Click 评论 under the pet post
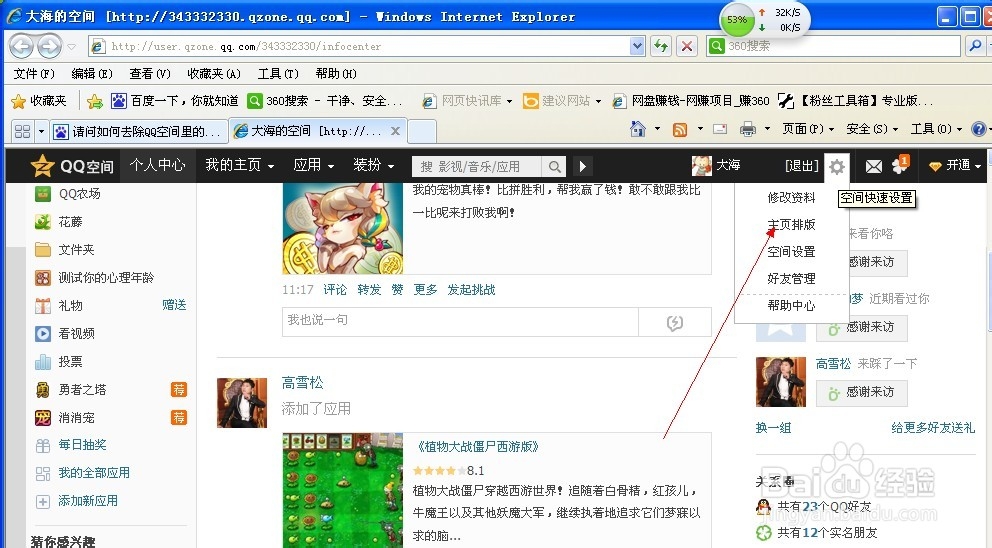992x548 pixels. tap(335, 290)
